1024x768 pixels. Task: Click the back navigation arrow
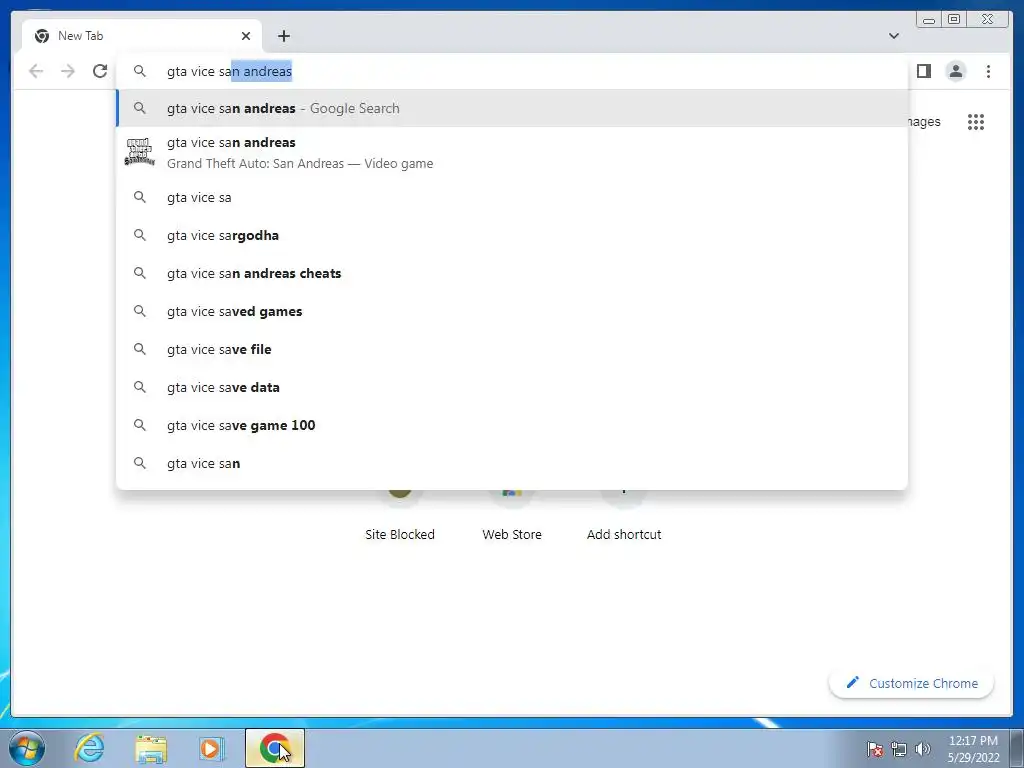36,71
